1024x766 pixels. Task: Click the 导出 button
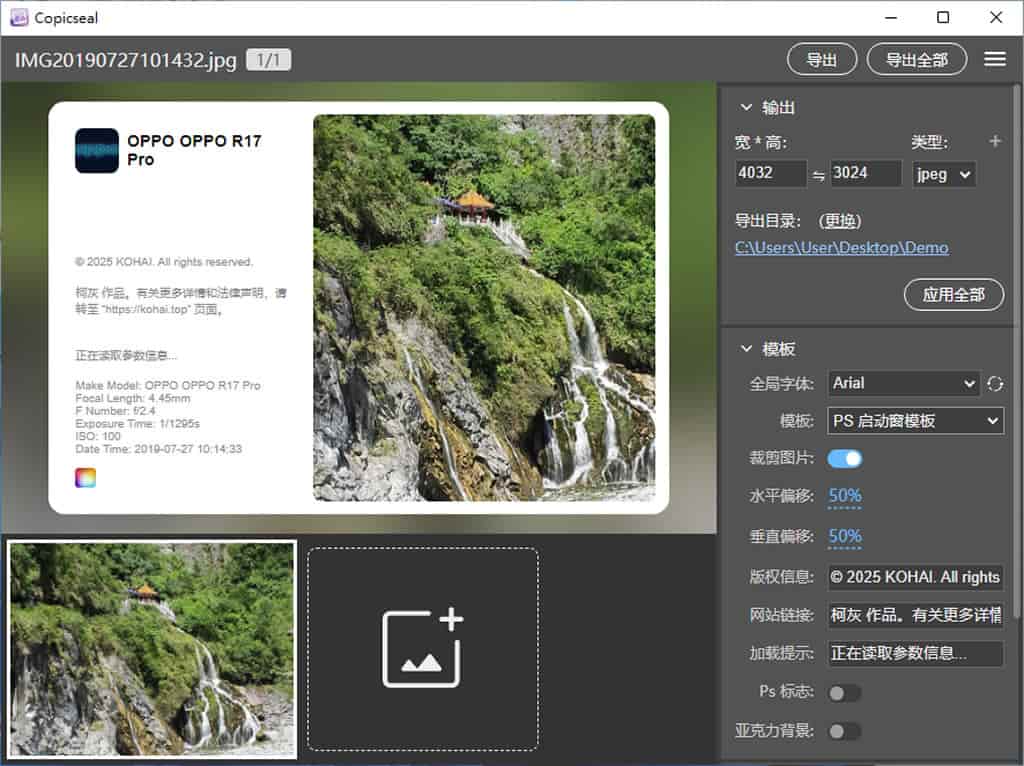[821, 60]
